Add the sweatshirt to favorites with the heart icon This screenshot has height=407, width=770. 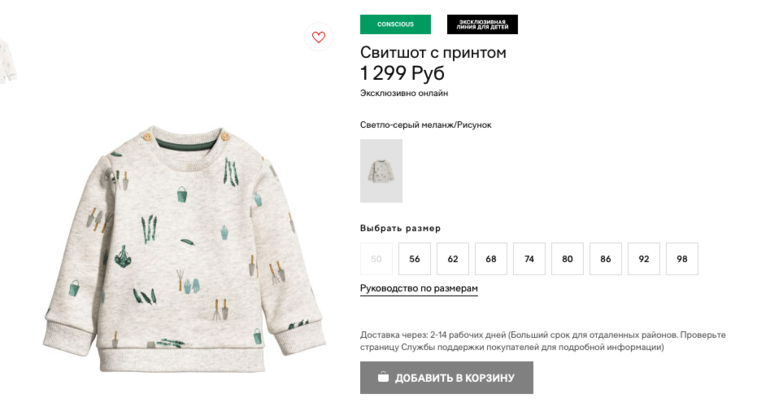point(318,37)
